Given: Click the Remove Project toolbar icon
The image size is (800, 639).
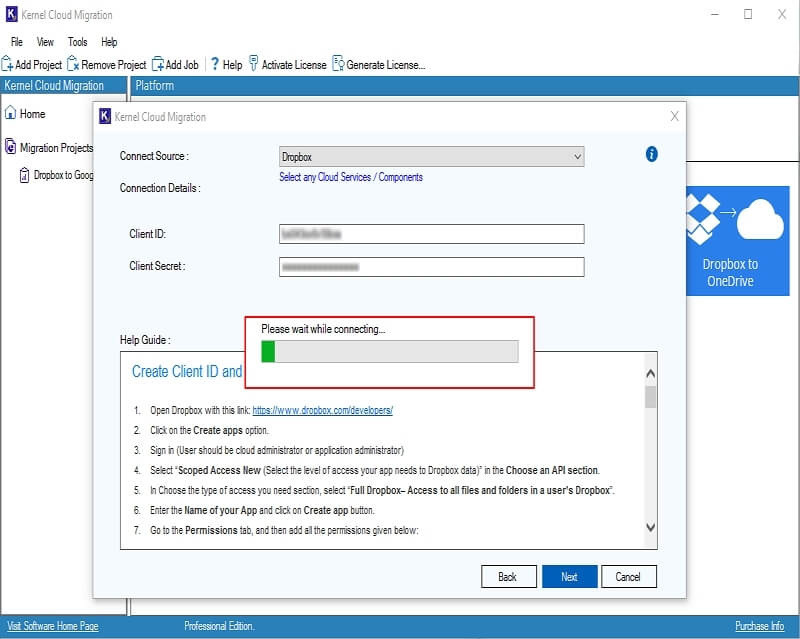Looking at the screenshot, I should [73, 64].
